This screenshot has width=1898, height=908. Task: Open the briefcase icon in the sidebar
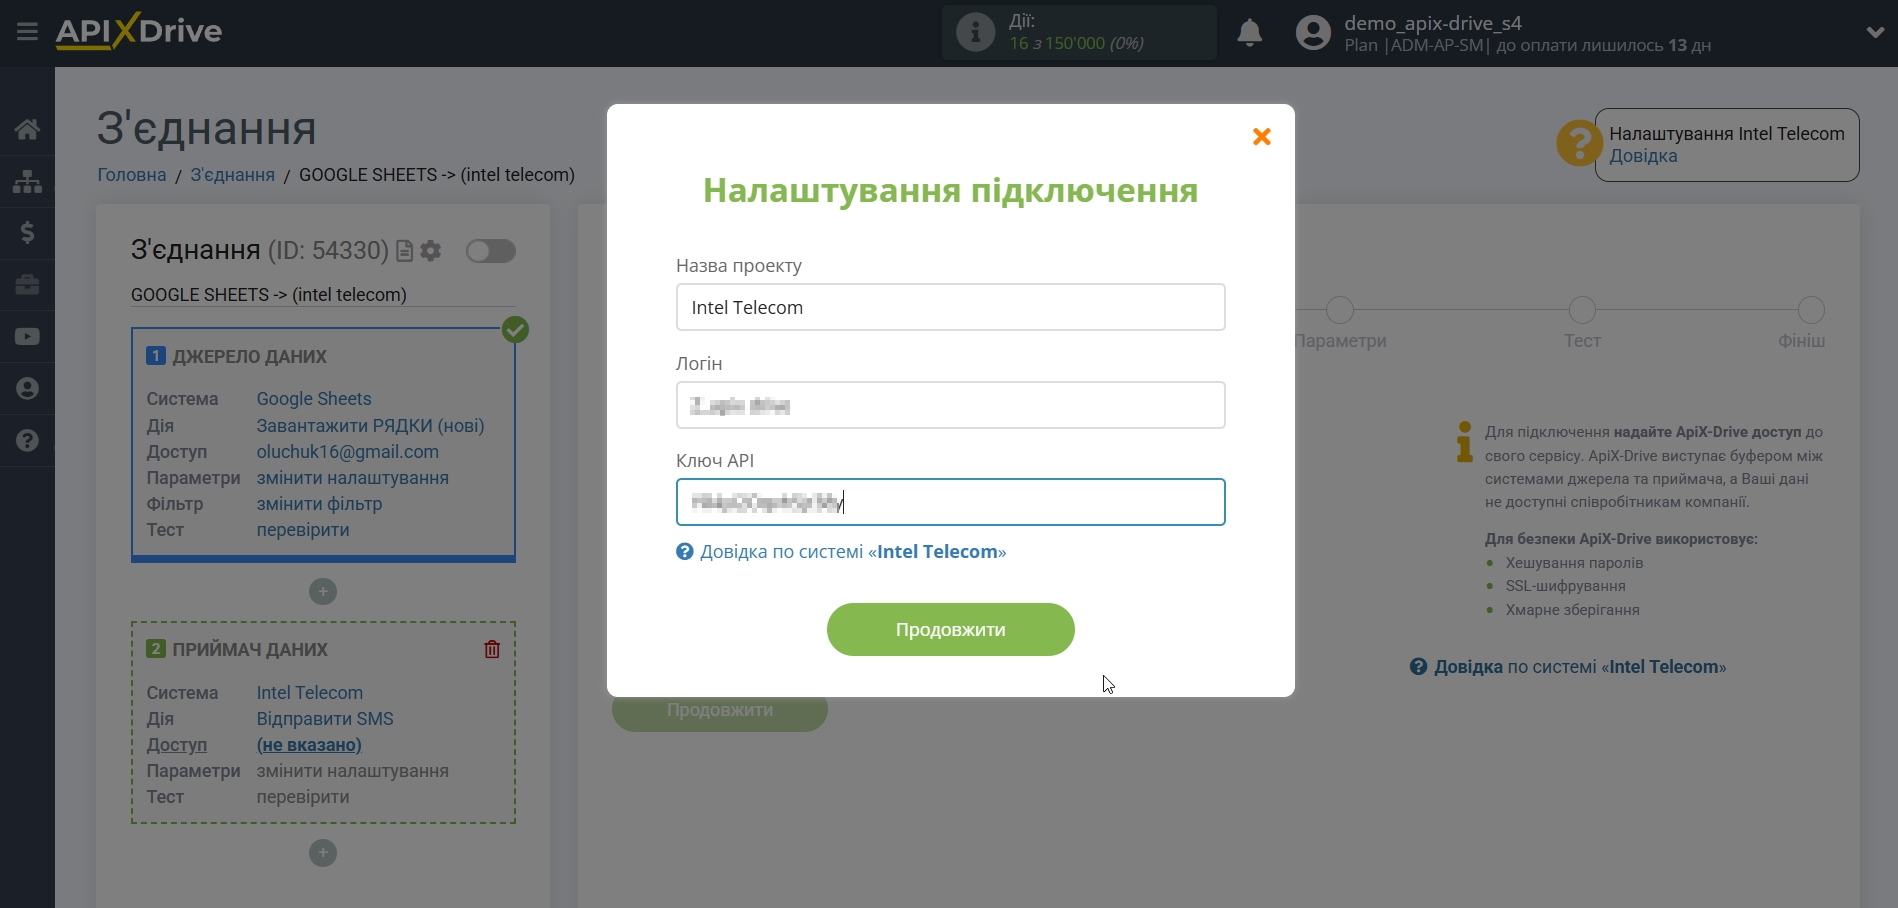[x=27, y=285]
